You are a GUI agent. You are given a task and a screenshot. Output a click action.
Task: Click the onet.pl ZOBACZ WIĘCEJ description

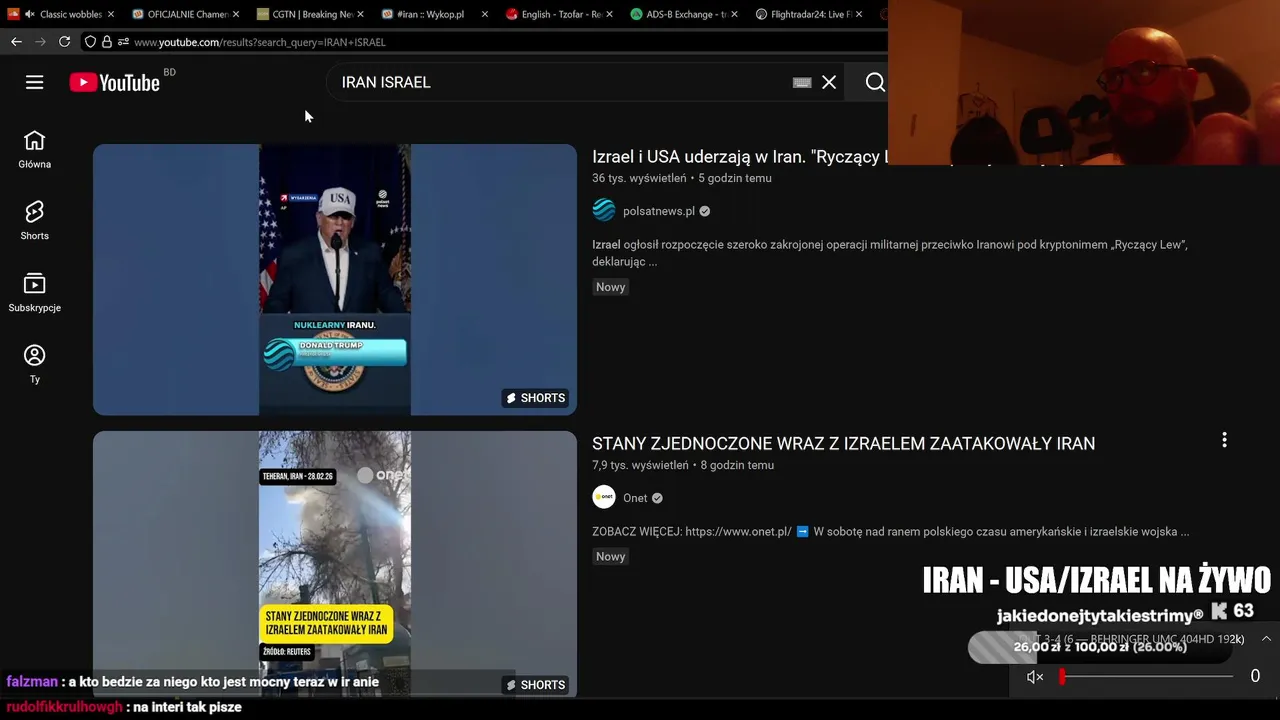click(890, 532)
